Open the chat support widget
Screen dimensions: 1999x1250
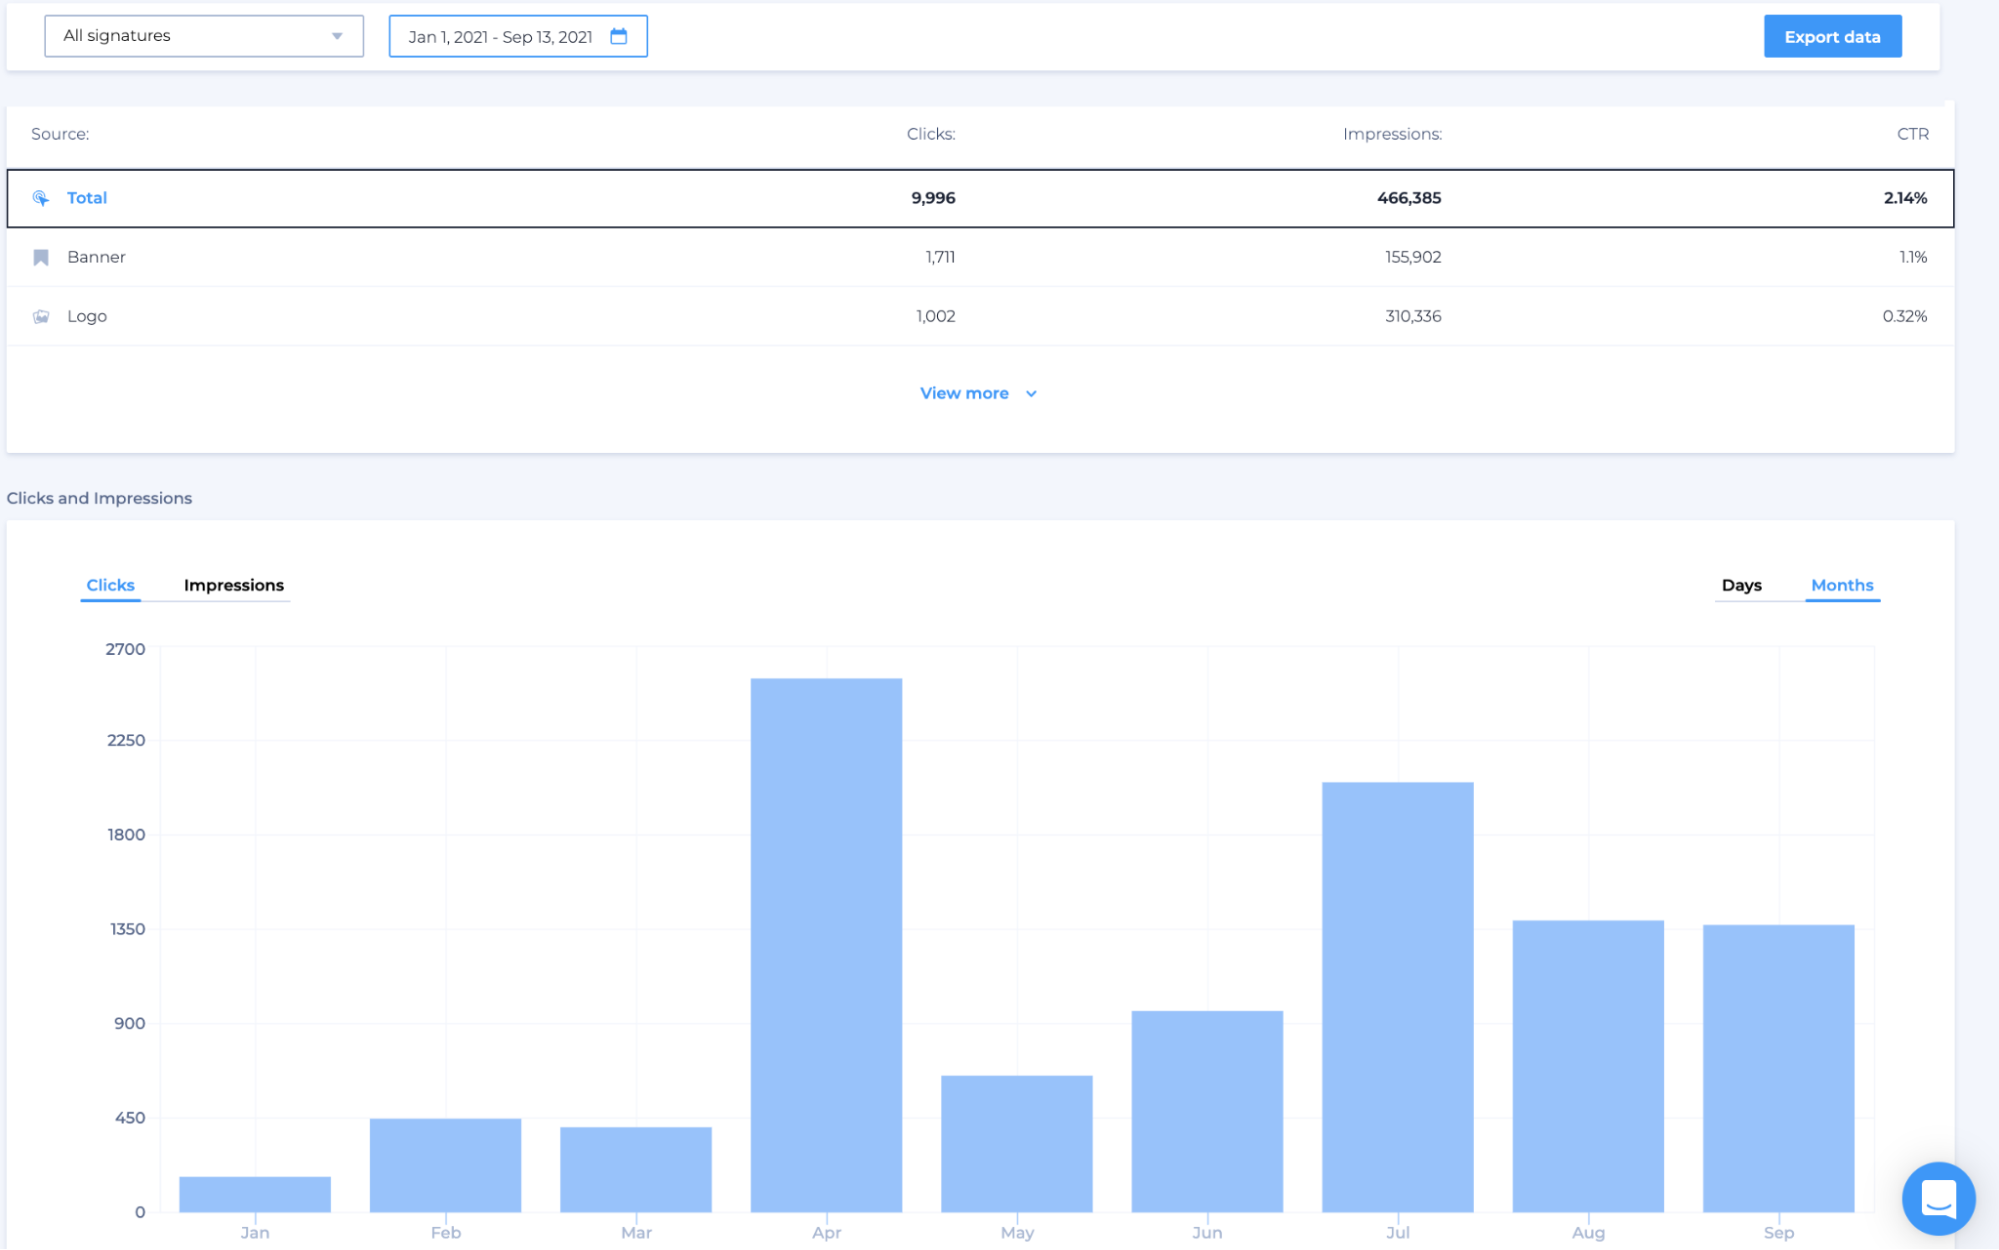pyautogui.click(x=1938, y=1198)
